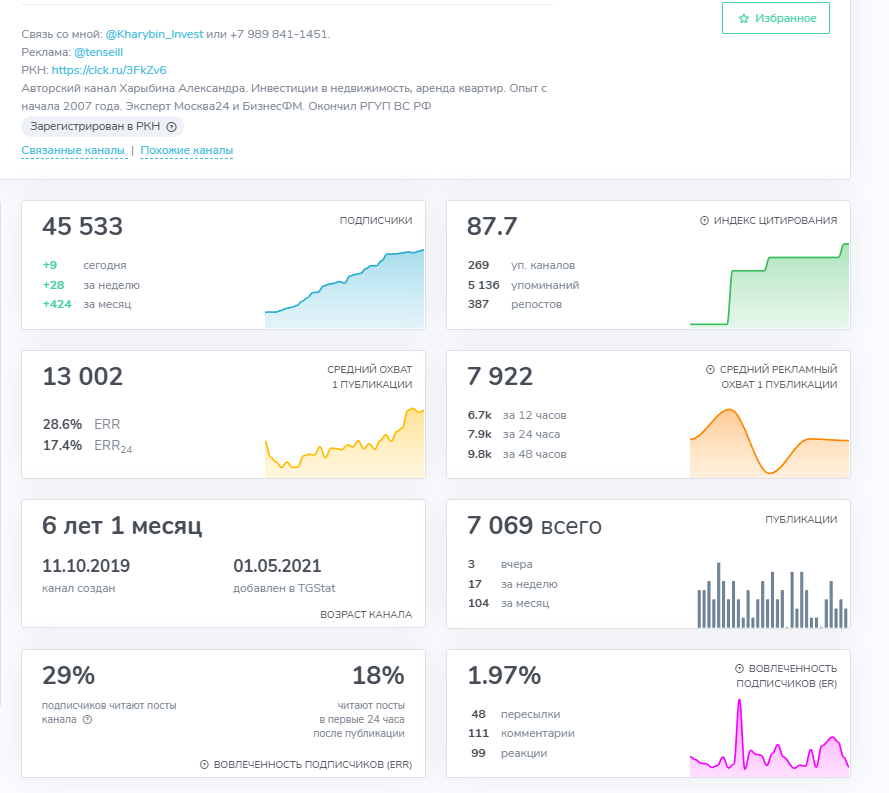
Task: Click the icon beside СРЕДНИЙ РЕКЛАМНЫЙ ОХВАТ
Action: [710, 370]
